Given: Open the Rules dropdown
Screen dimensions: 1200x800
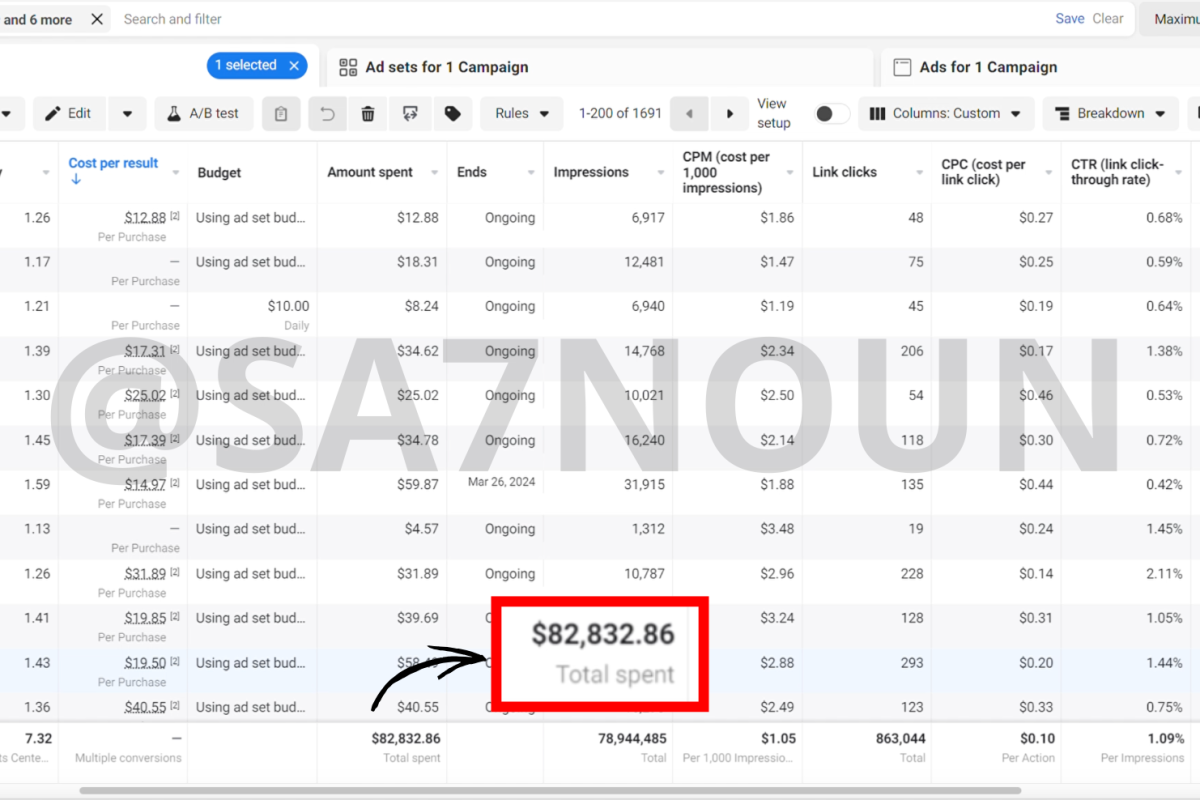Looking at the screenshot, I should [522, 114].
